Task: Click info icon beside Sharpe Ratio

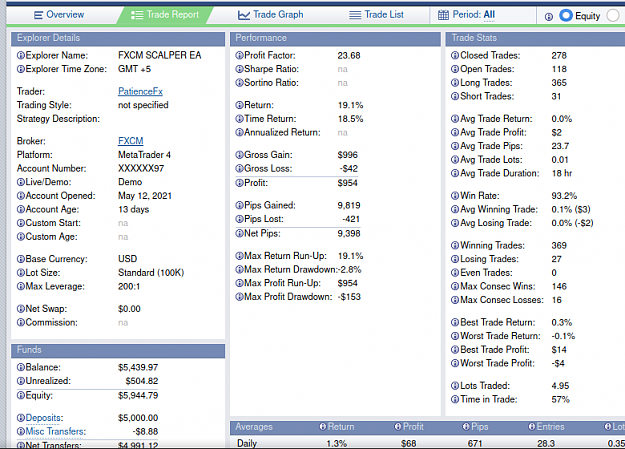Action: [239, 69]
